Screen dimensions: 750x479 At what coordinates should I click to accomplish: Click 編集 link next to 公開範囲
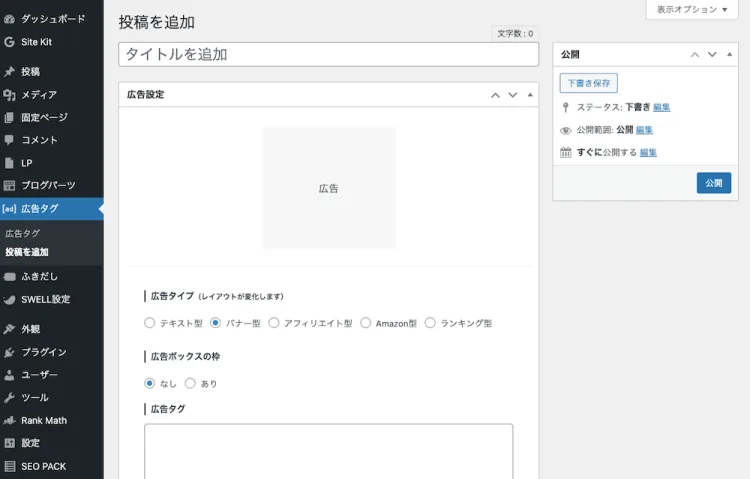(644, 130)
